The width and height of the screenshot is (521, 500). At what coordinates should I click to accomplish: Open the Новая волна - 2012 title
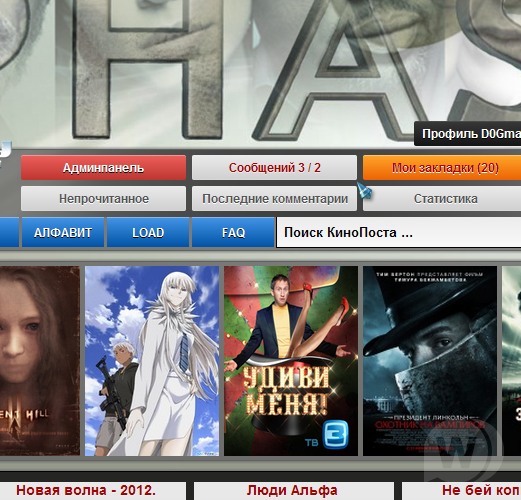(x=86, y=490)
